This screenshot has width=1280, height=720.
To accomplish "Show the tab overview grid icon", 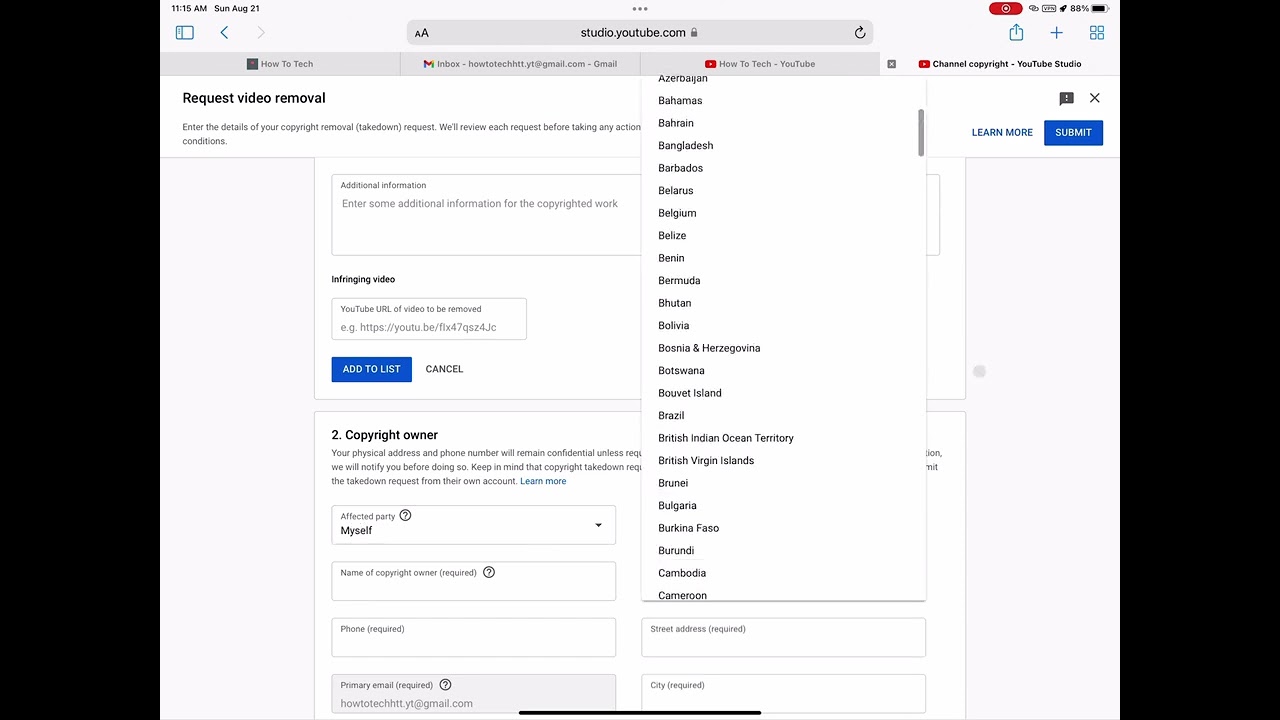I will (x=1097, y=33).
